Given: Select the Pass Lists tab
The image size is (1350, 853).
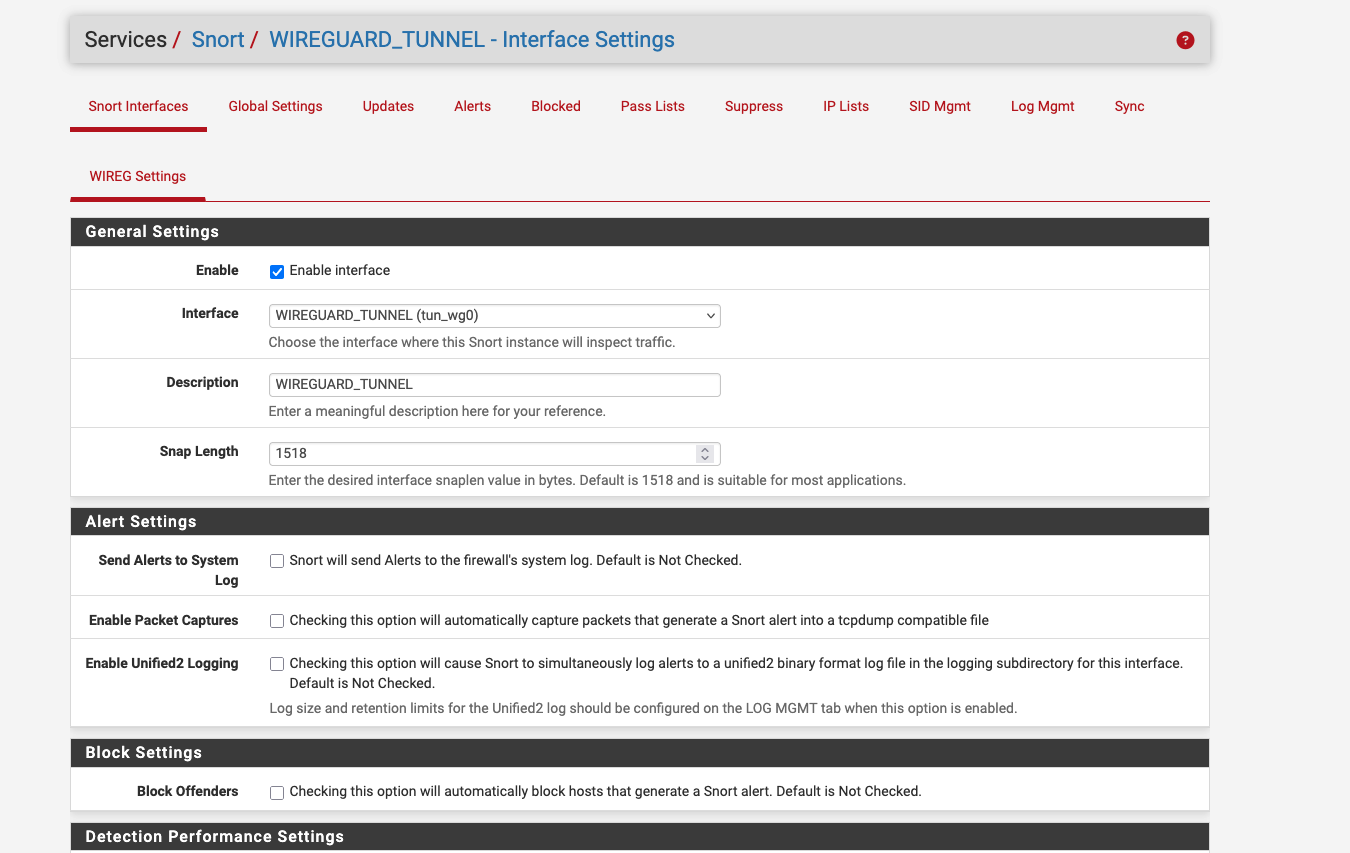Looking at the screenshot, I should point(652,107).
